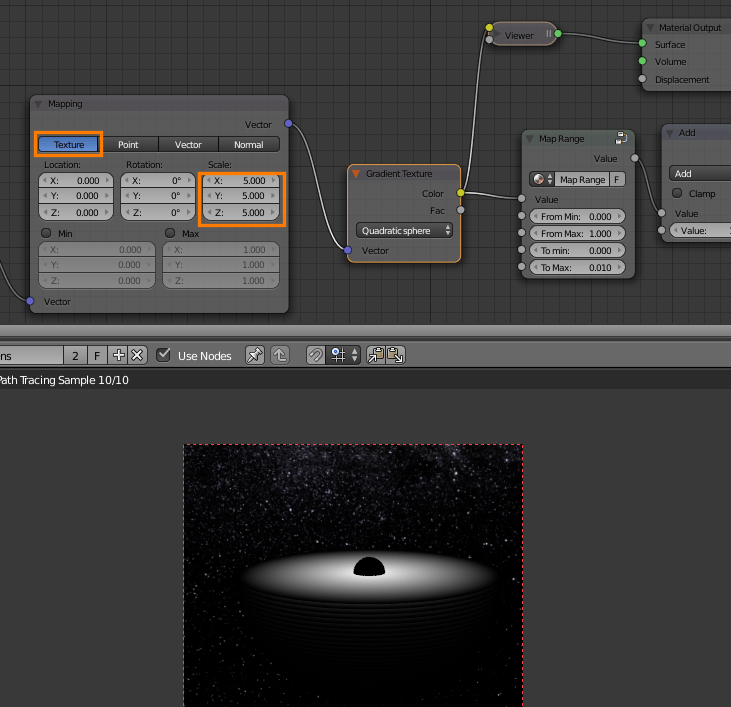The width and height of the screenshot is (731, 707).
Task: Collapse the Mapping node with its triangle
Action: (x=39, y=104)
